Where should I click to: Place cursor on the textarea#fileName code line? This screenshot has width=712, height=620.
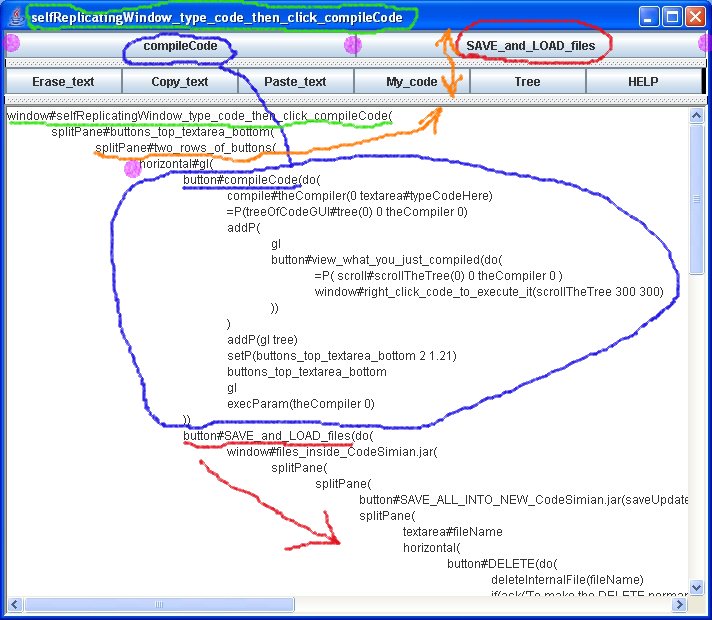pyautogui.click(x=452, y=532)
